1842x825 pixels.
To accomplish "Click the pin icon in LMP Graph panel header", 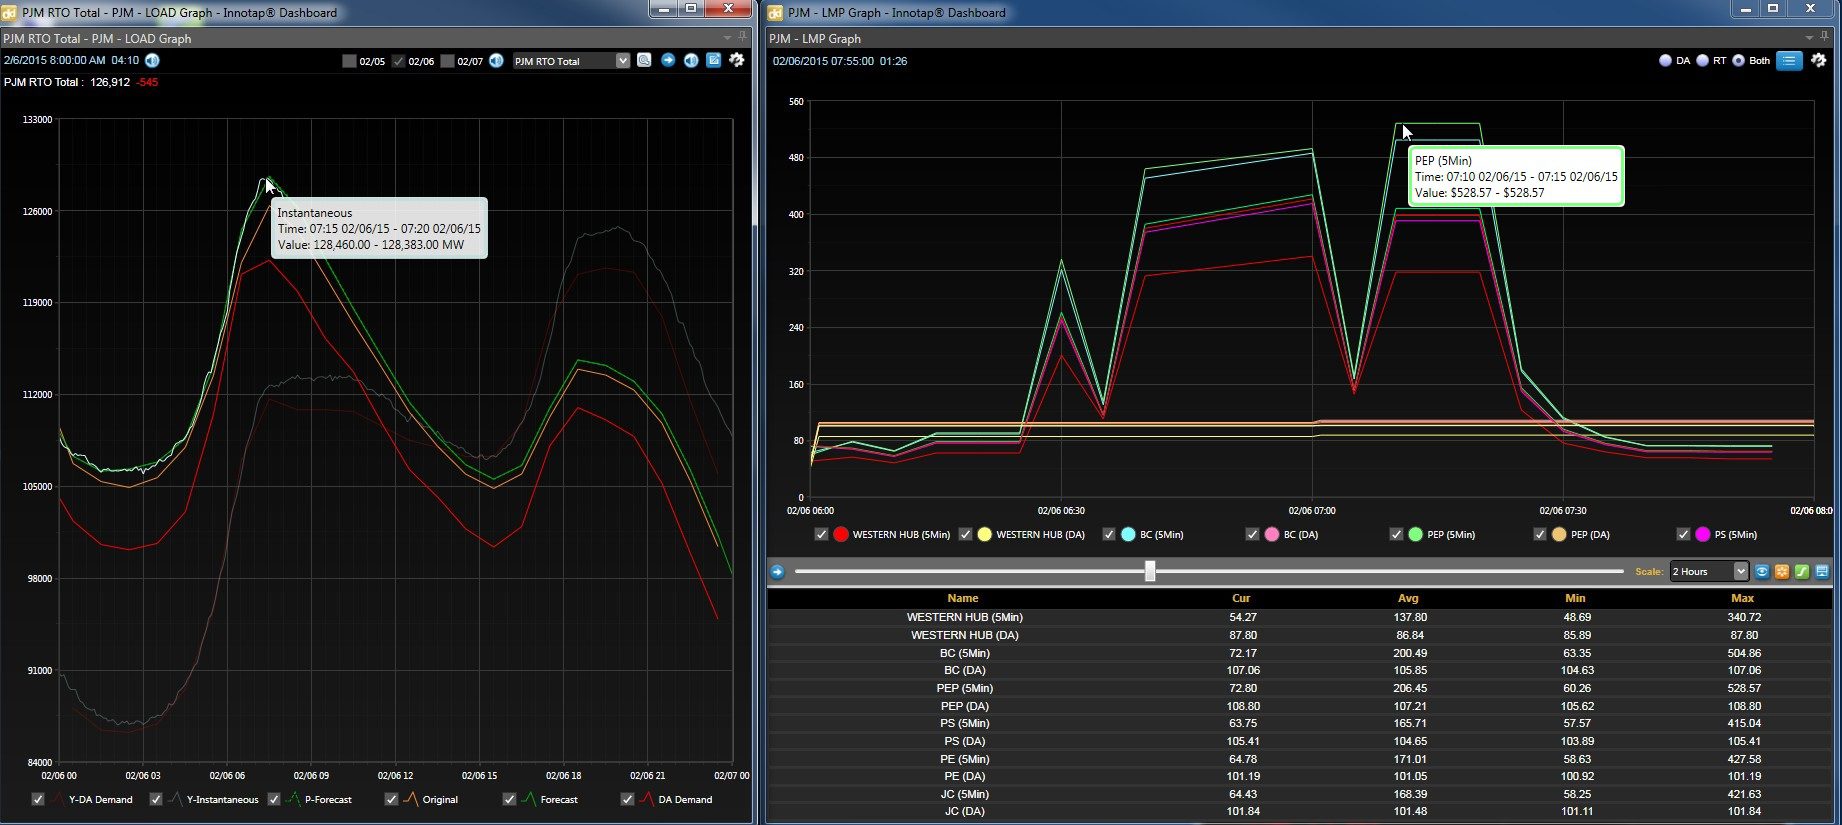I will [x=1824, y=37].
